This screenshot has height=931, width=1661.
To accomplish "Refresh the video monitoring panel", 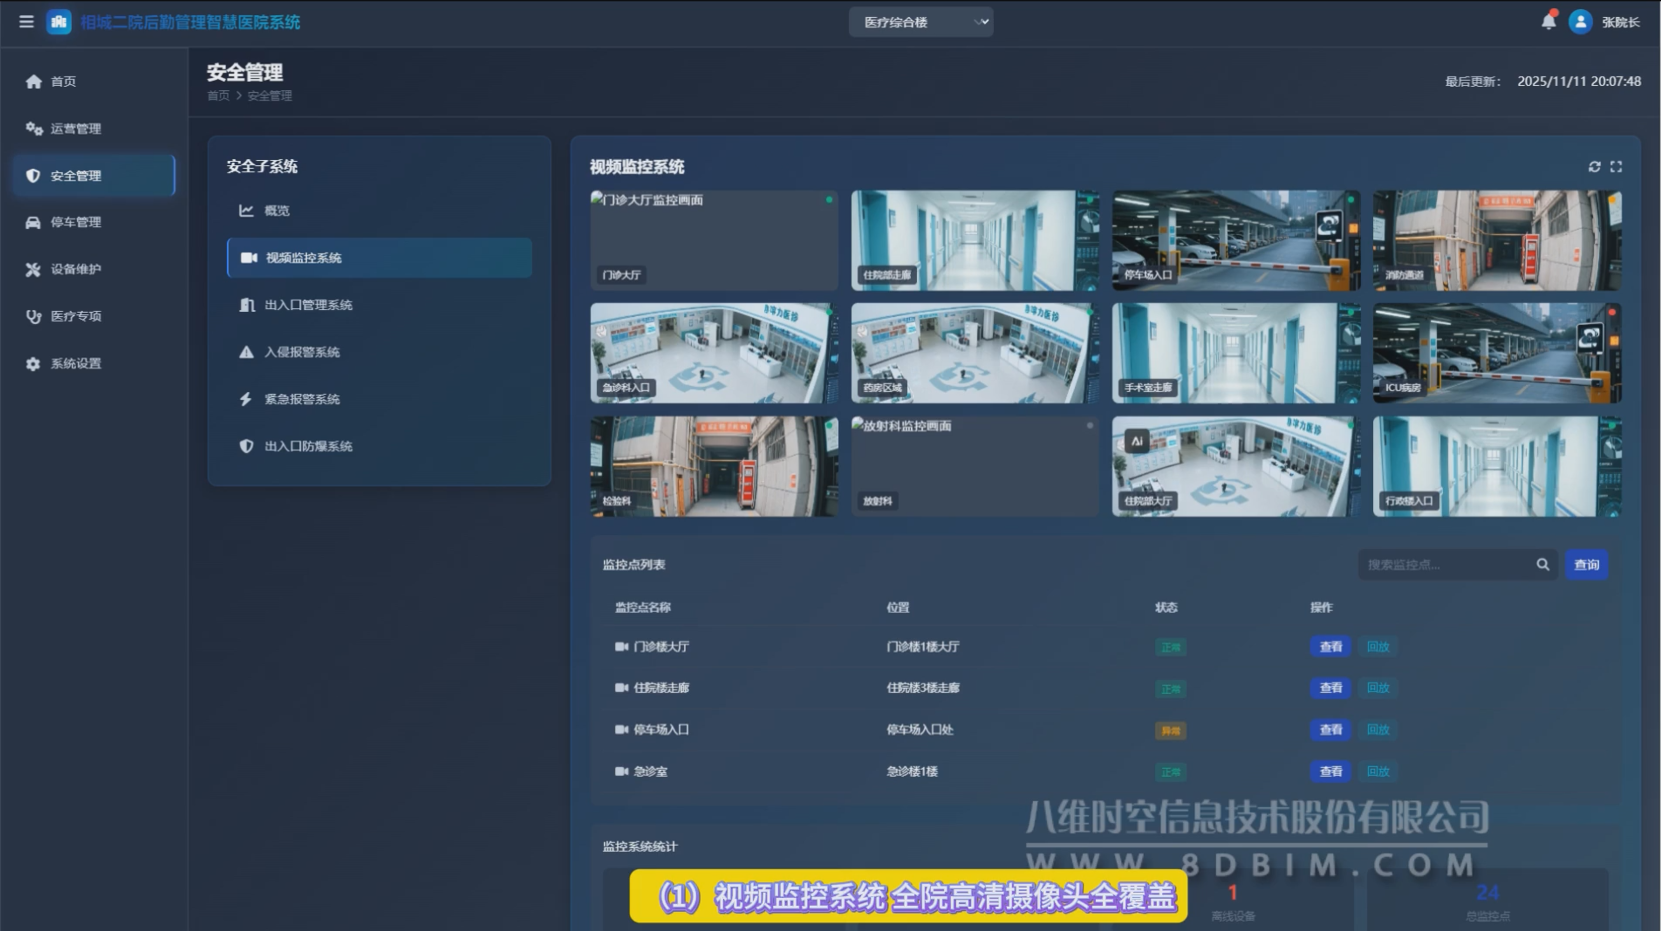I will [x=1594, y=167].
